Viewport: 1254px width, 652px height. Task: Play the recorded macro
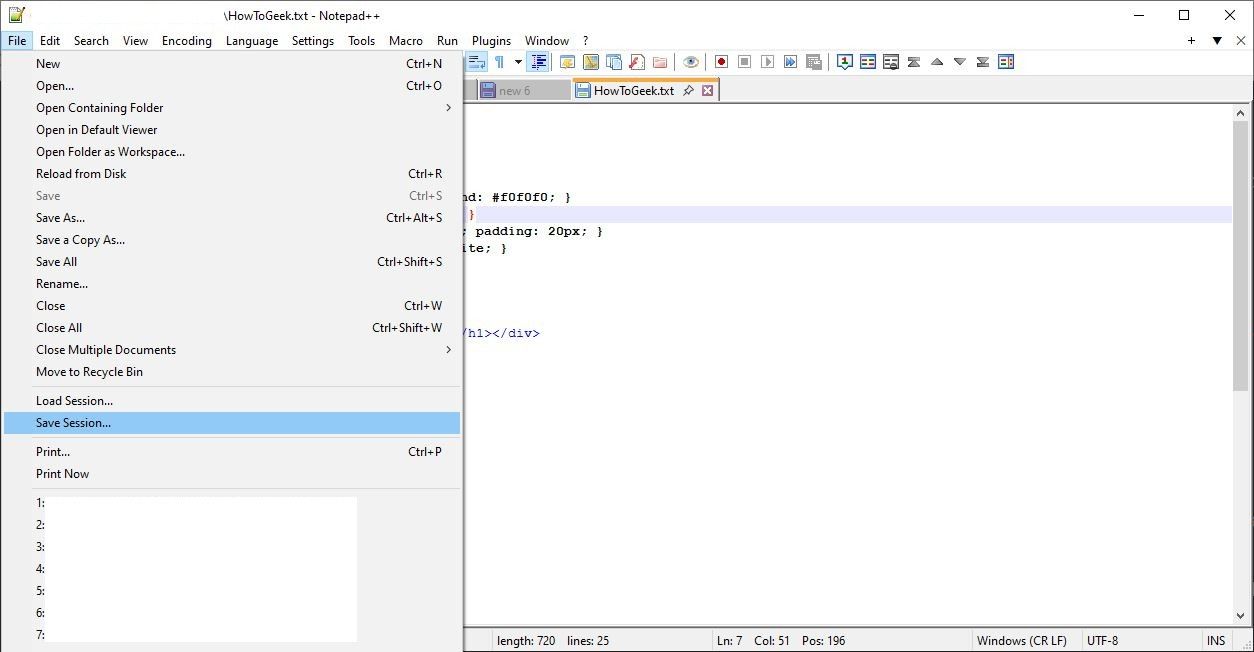click(x=767, y=61)
